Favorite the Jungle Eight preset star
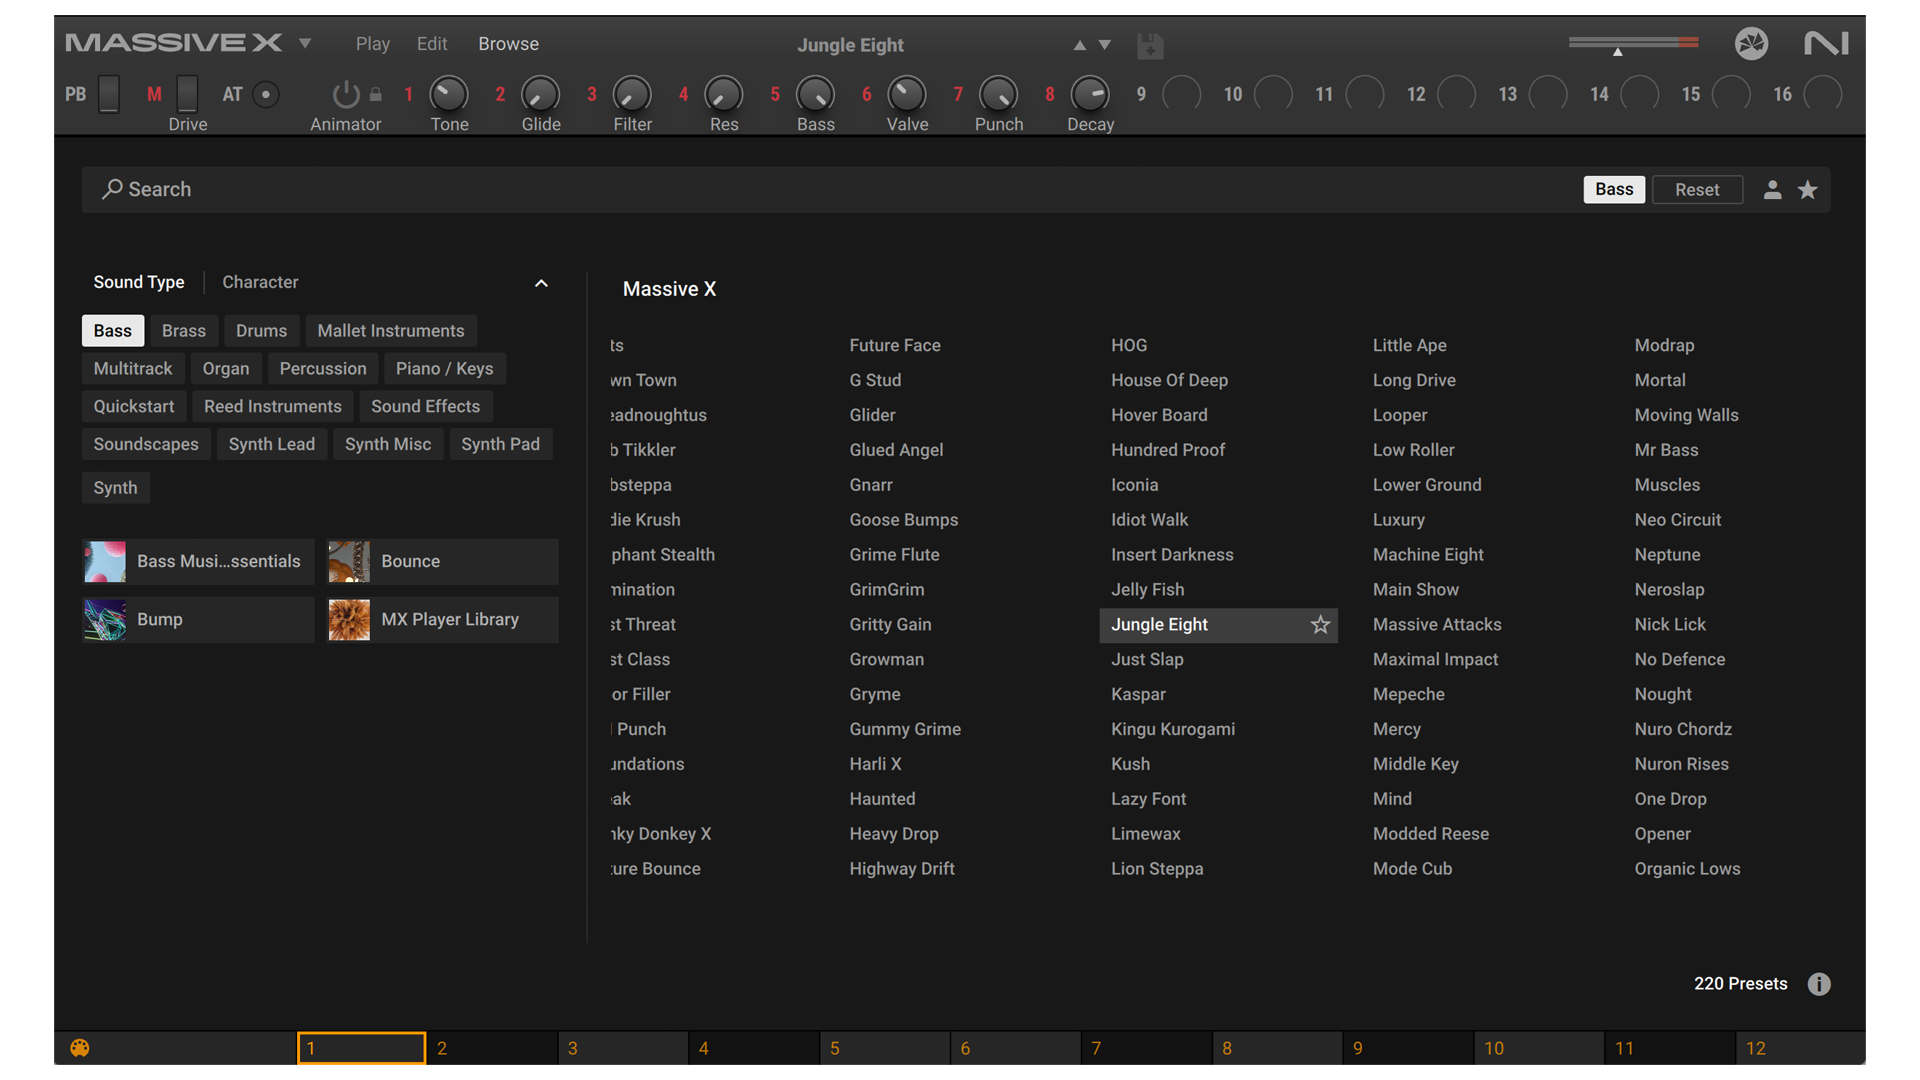This screenshot has height=1080, width=1920. pyautogui.click(x=1320, y=625)
